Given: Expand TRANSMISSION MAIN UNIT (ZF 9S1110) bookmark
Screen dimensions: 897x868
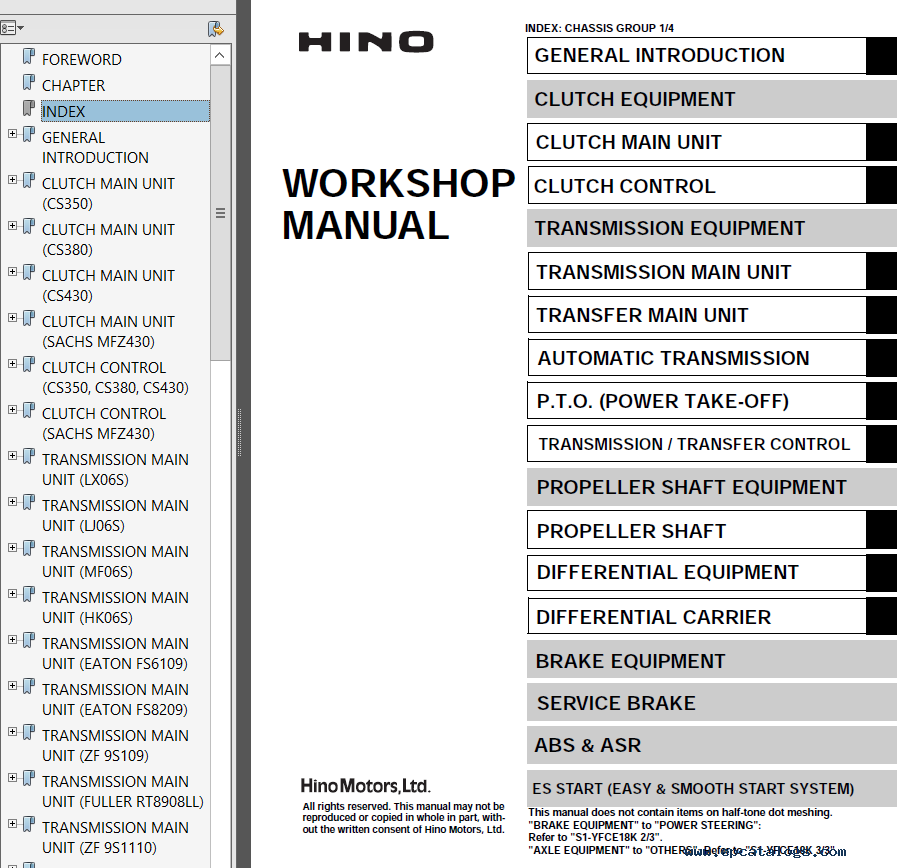Looking at the screenshot, I should pos(13,823).
